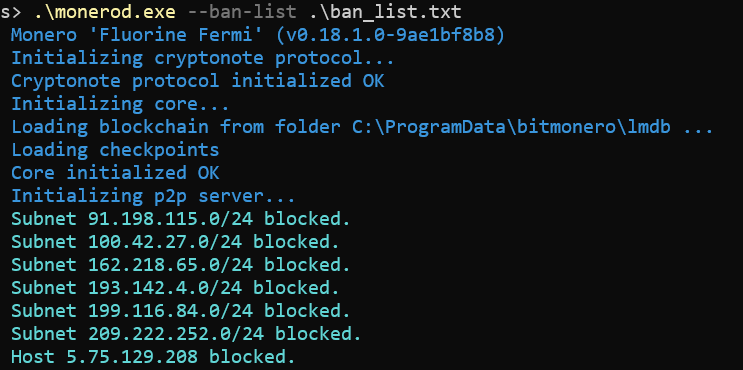Screen dimensions: 743x370
Task: Click the command prompt "s>" marker
Action: (11, 13)
